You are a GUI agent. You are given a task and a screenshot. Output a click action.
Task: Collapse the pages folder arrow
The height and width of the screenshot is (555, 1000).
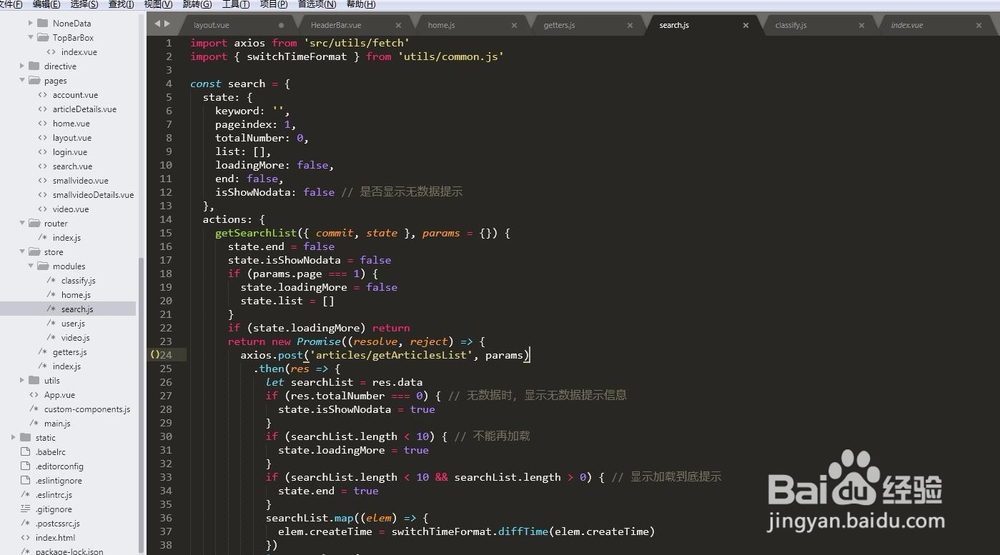point(22,80)
